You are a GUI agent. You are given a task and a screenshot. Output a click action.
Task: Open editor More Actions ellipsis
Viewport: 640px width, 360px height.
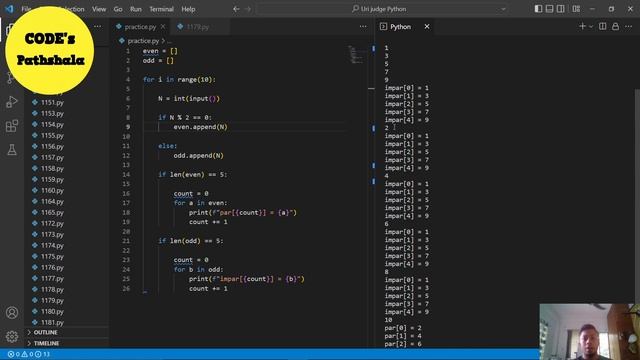363,27
